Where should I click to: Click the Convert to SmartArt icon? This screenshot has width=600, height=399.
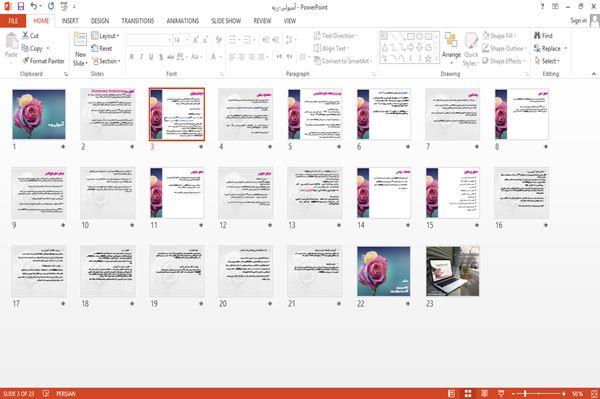click(x=317, y=60)
